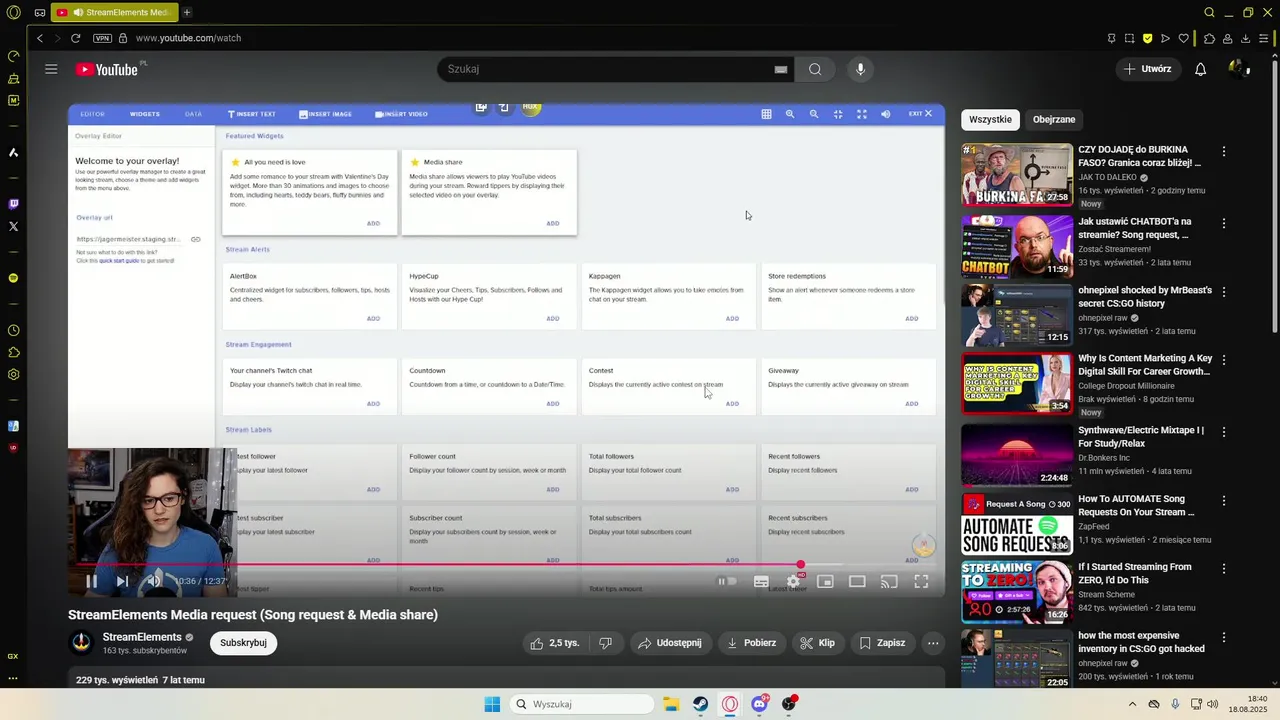Open options for Automate Song Requests video
The height and width of the screenshot is (720, 1280).
click(x=1224, y=500)
